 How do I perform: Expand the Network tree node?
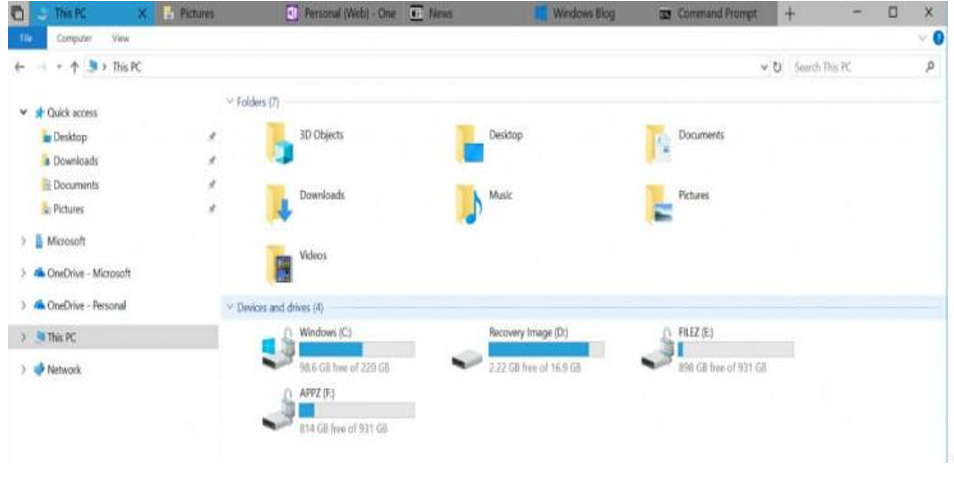(24, 370)
